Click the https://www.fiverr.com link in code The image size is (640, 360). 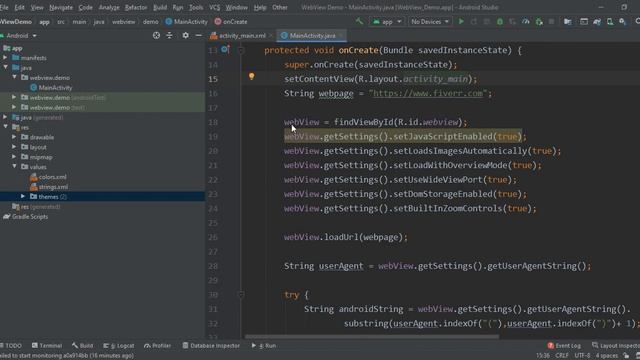coord(427,93)
